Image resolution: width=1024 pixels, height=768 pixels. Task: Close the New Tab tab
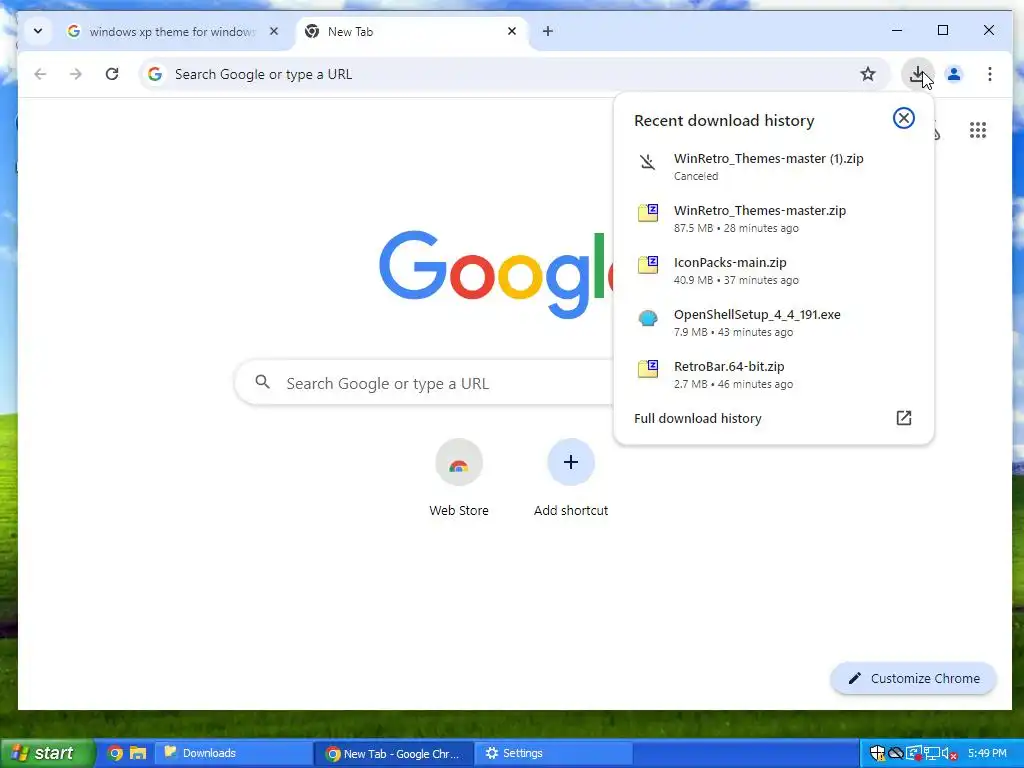pyautogui.click(x=512, y=31)
